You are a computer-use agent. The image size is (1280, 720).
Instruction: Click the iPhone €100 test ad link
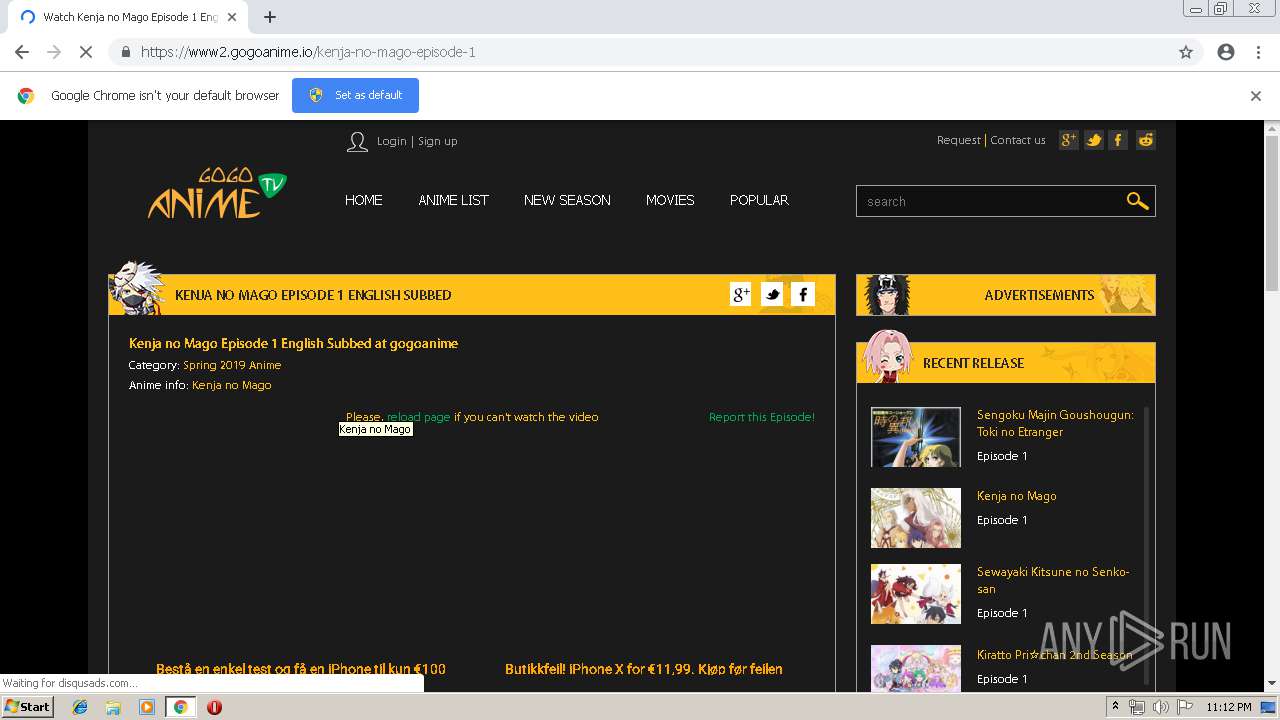pyautogui.click(x=301, y=669)
